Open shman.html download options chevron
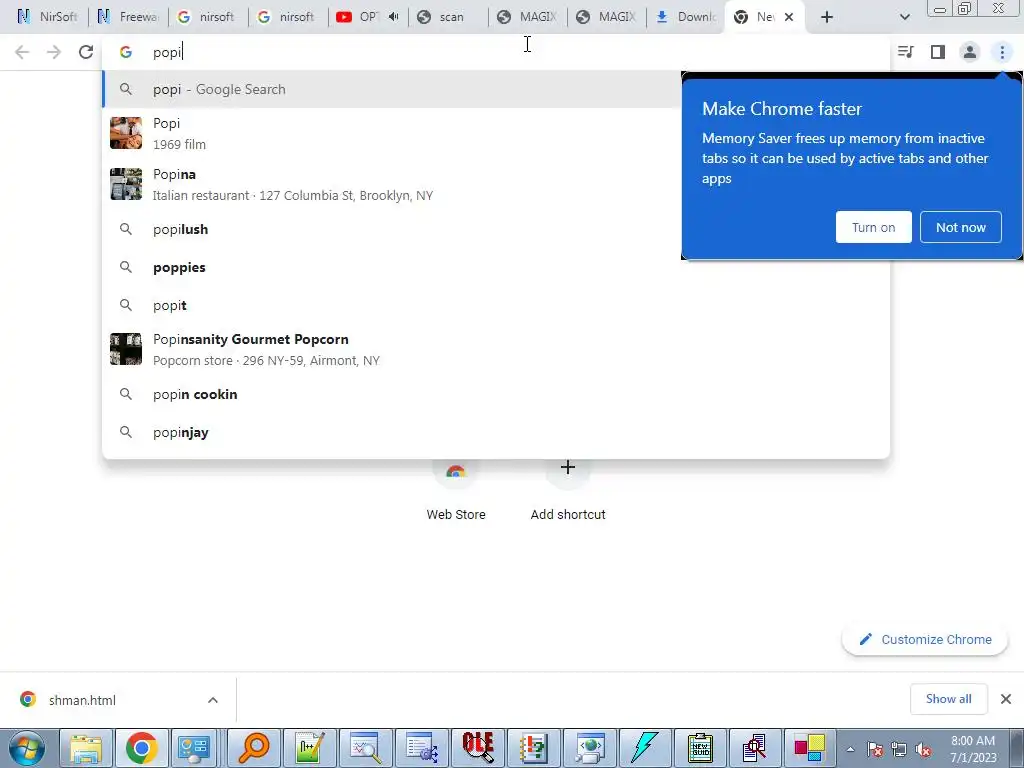This screenshot has width=1024, height=768. tap(213, 700)
